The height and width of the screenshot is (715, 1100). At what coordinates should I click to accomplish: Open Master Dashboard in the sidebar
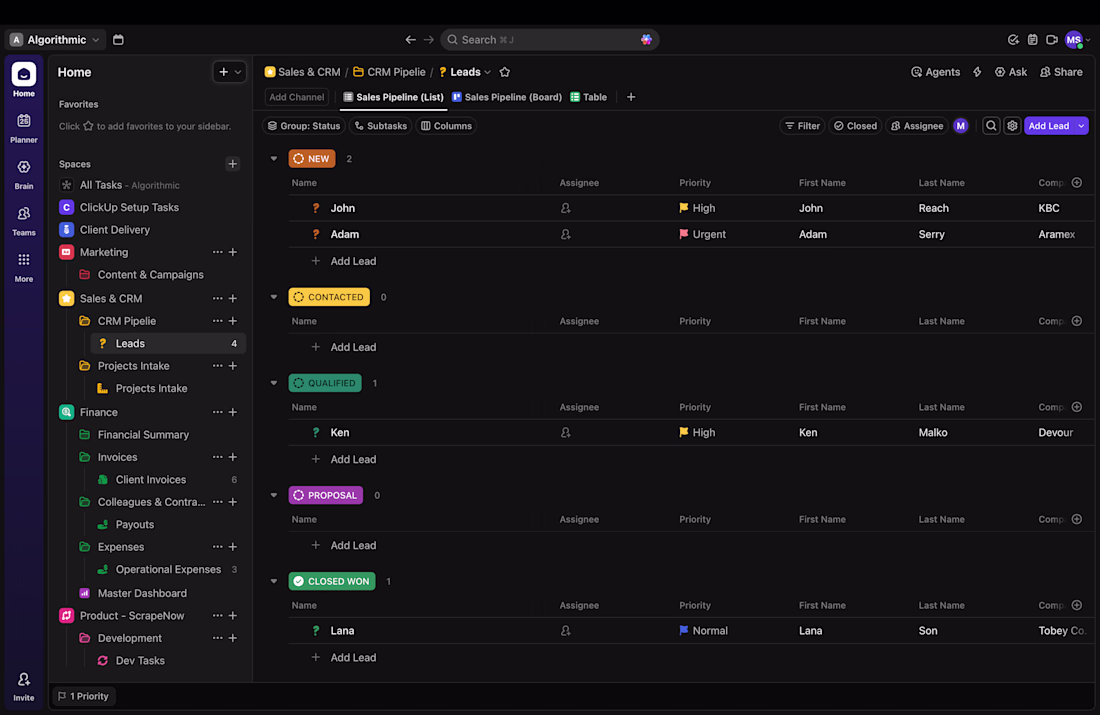point(142,593)
